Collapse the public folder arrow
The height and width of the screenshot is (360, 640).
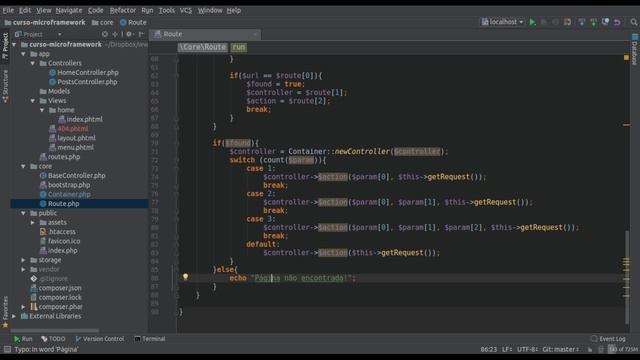point(24,213)
